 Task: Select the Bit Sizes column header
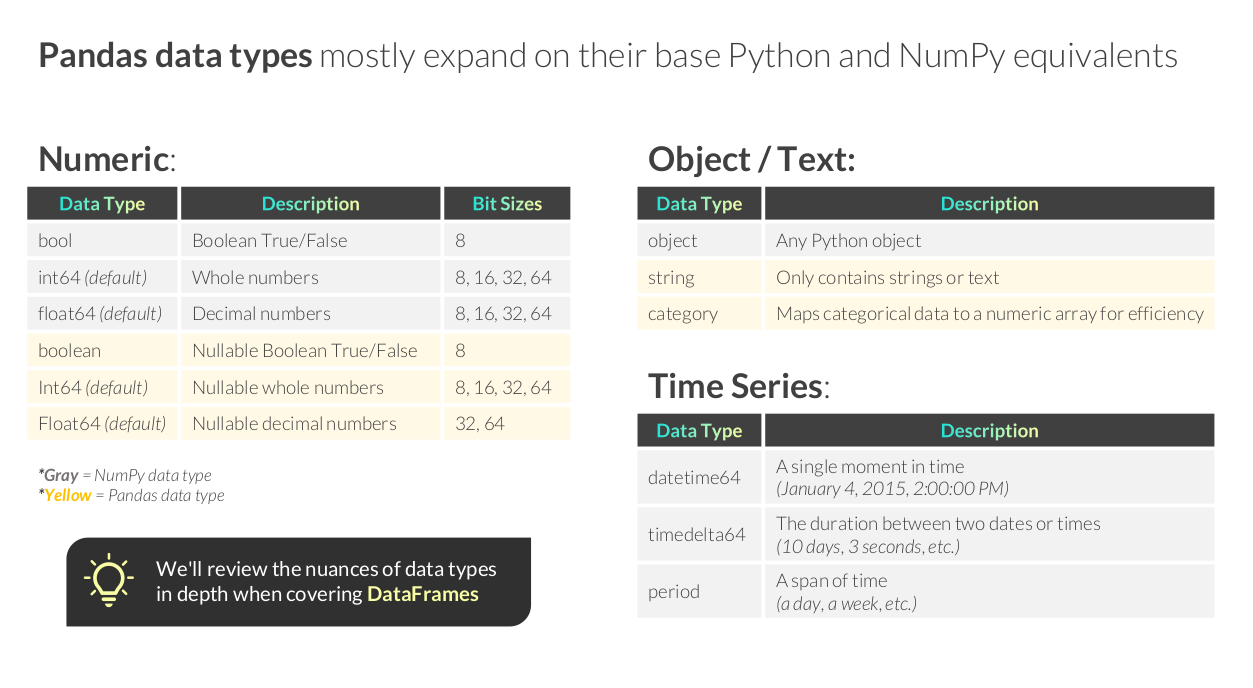507,204
